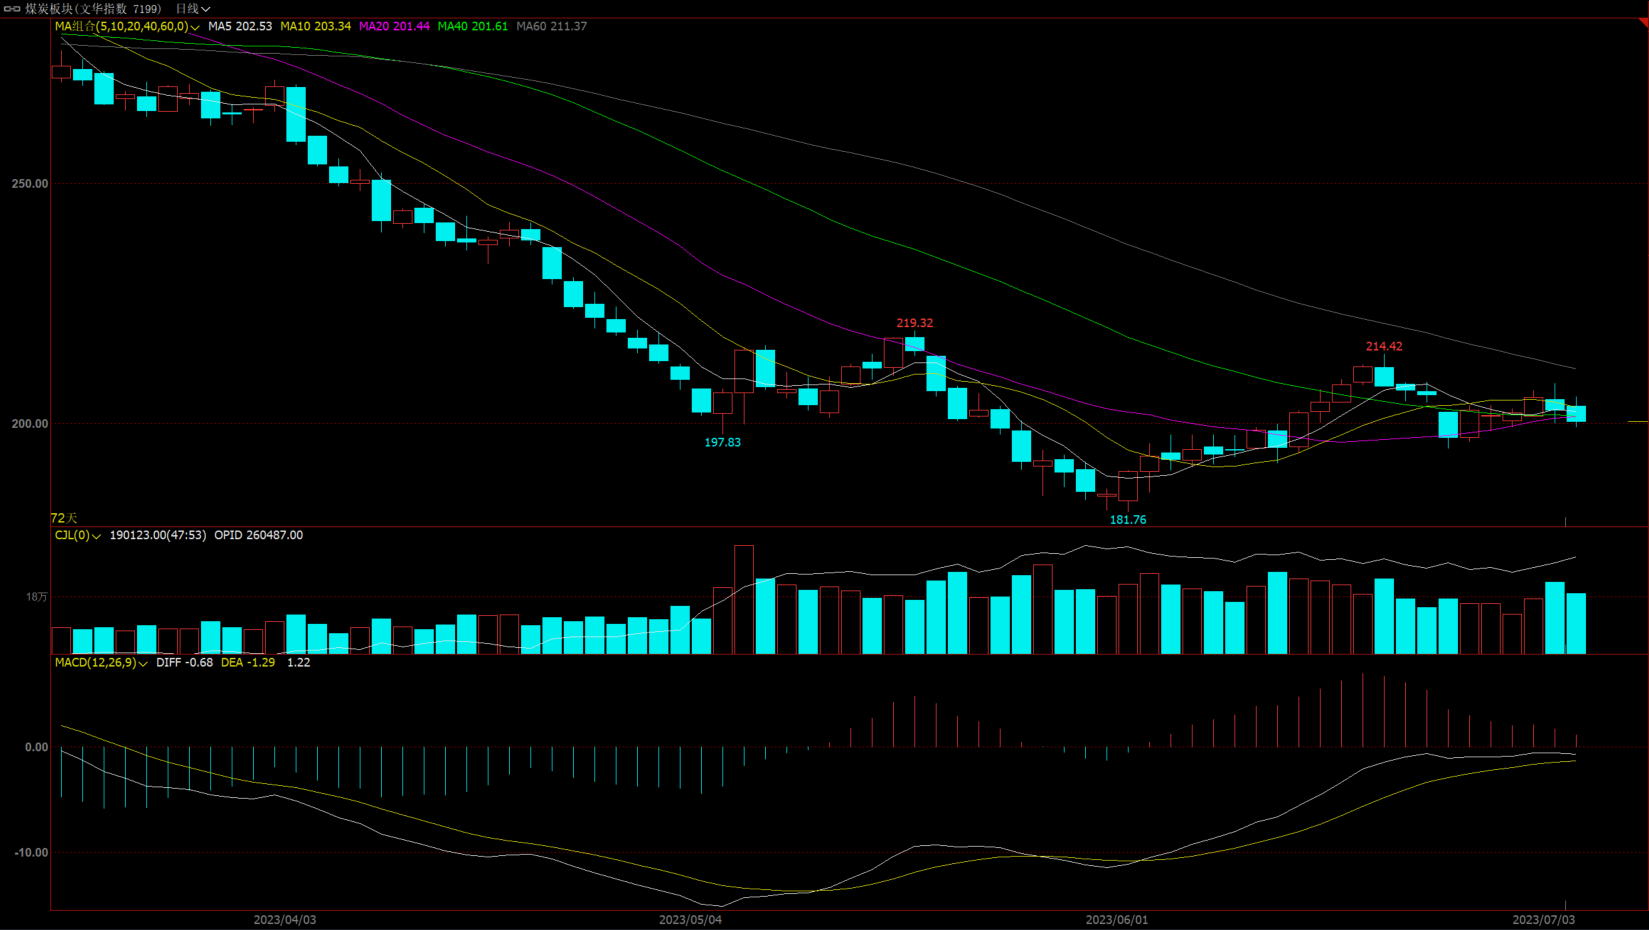Click the 181.76 low price label
This screenshot has height=930, width=1649.
pyautogui.click(x=1128, y=520)
